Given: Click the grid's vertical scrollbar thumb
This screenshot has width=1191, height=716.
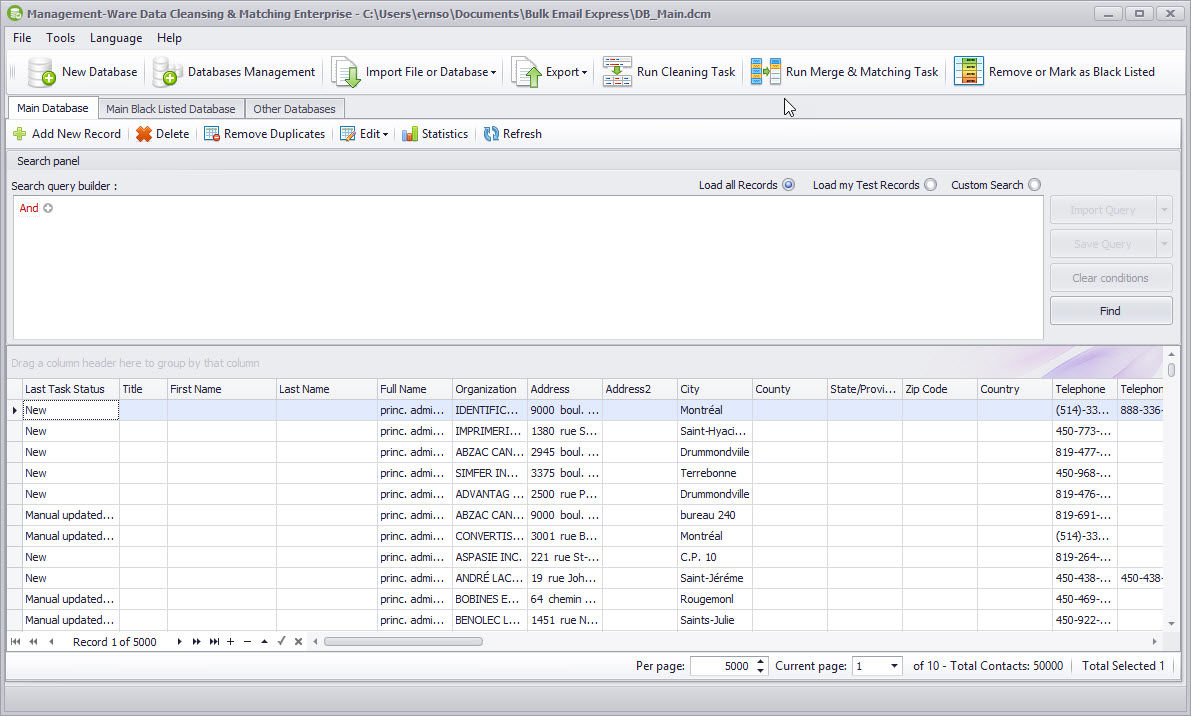Looking at the screenshot, I should tap(1171, 370).
